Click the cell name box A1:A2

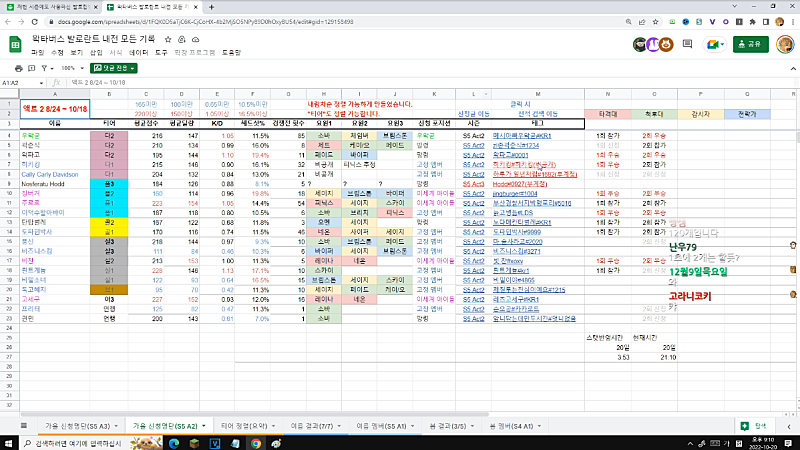point(20,82)
